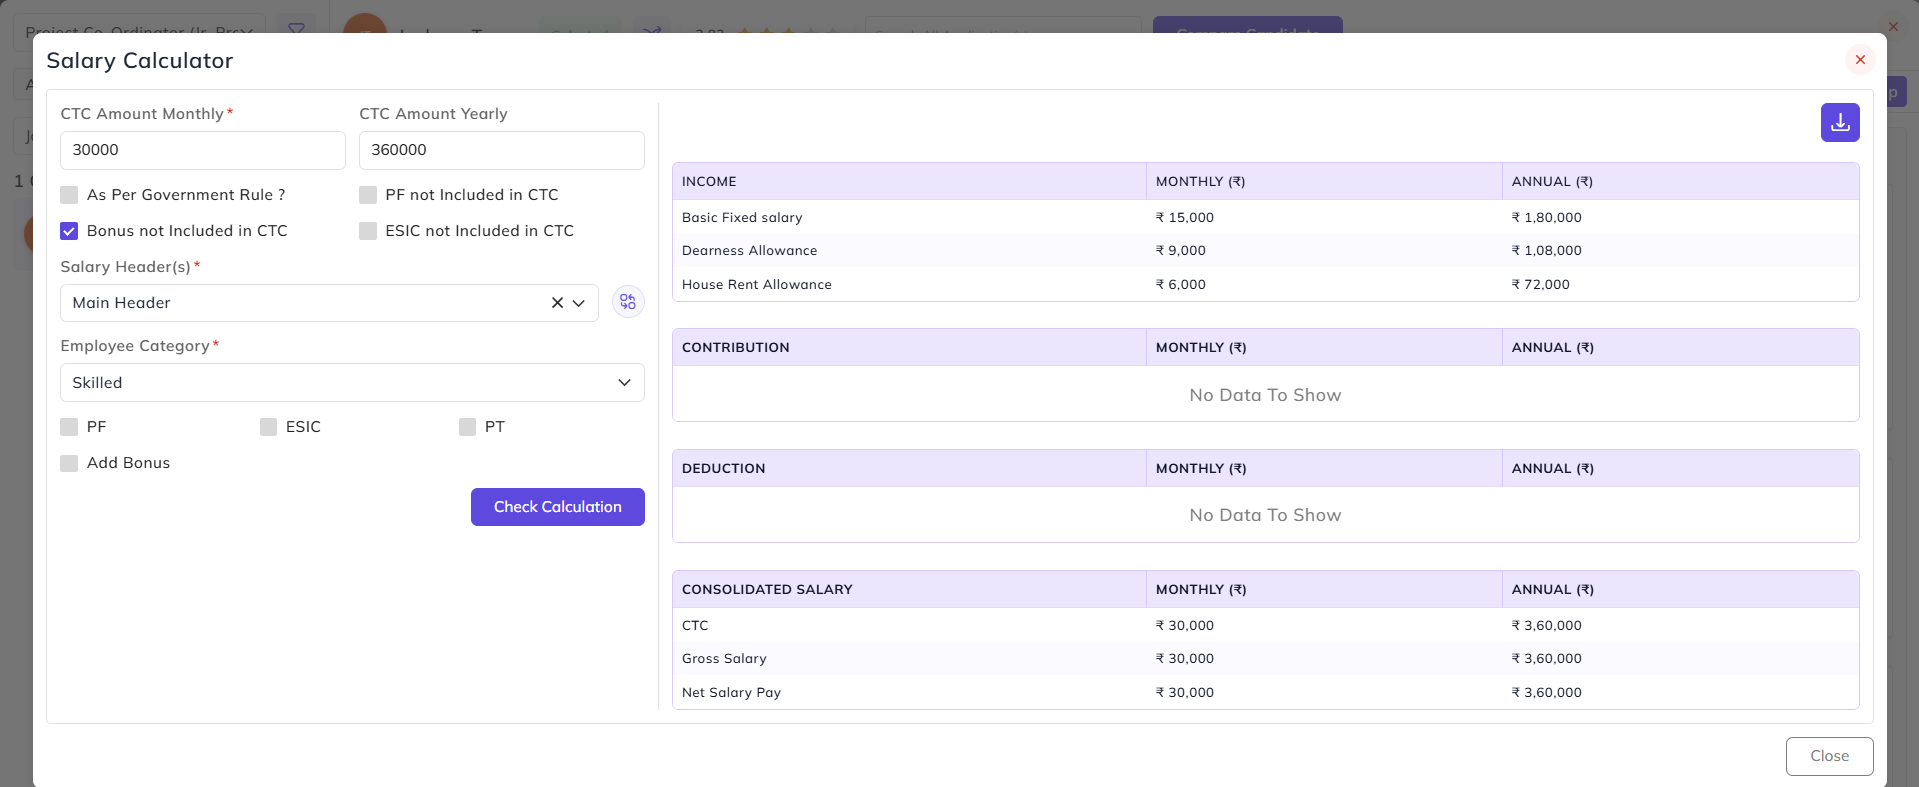Click the Close button at the bottom
Viewport: 1919px width, 787px height.
[1829, 756]
